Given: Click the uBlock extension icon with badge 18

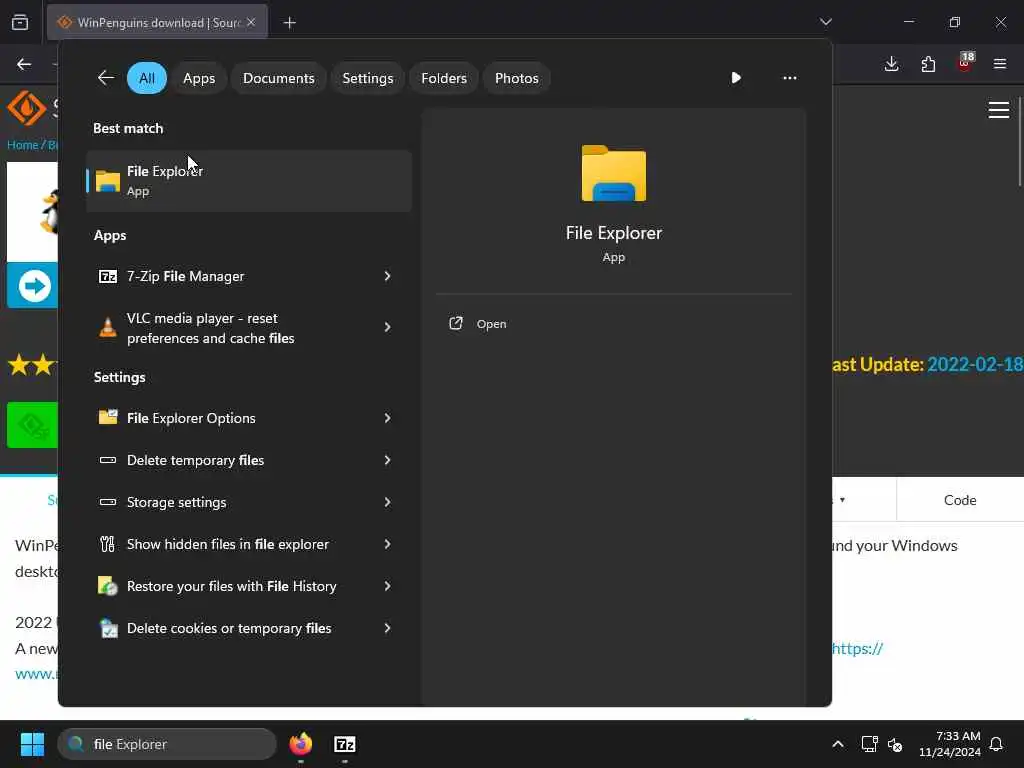Looking at the screenshot, I should pyautogui.click(x=965, y=63).
